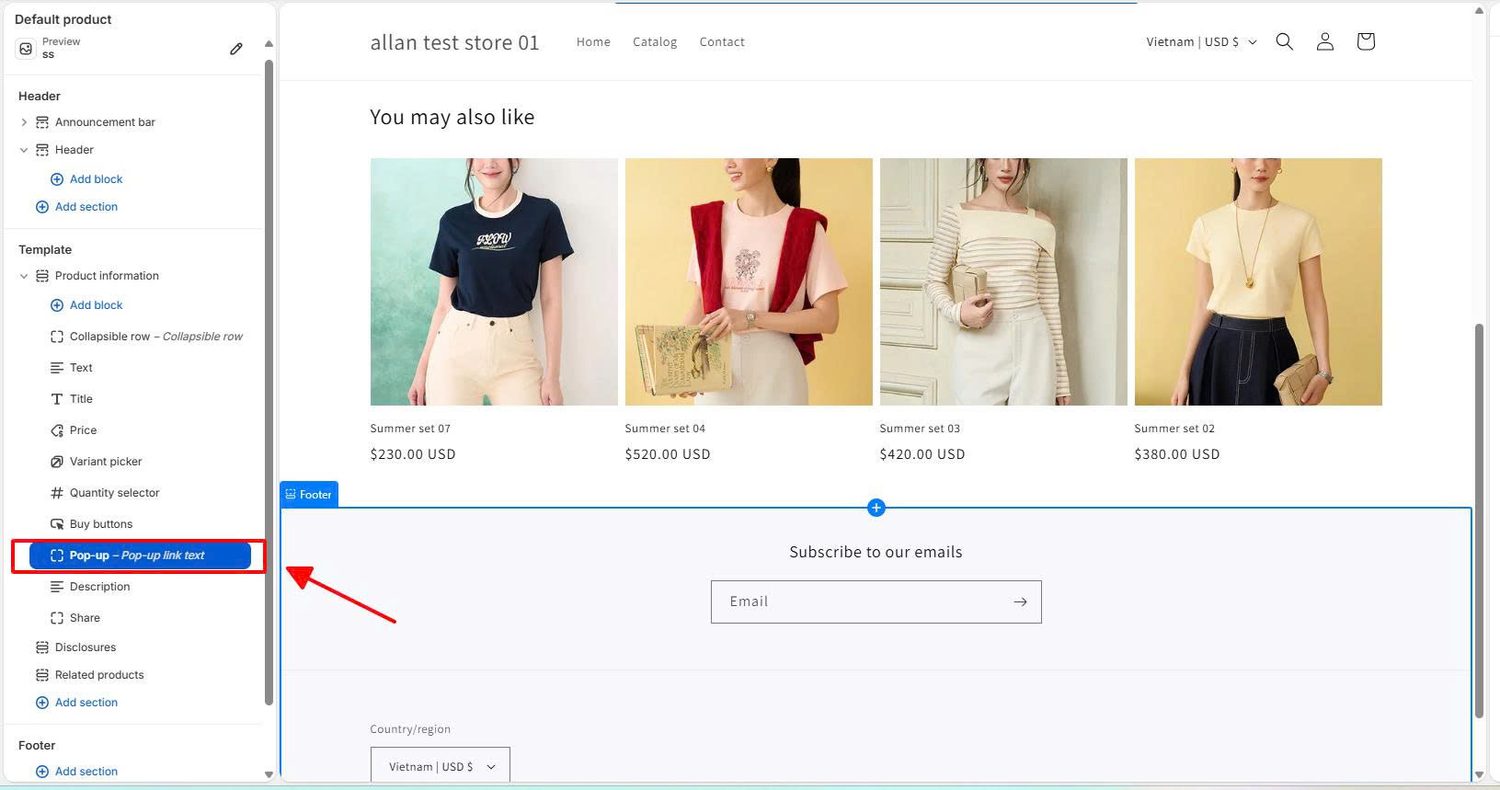The width and height of the screenshot is (1500, 790).
Task: Select the Collapsible row block
Action: 155,336
